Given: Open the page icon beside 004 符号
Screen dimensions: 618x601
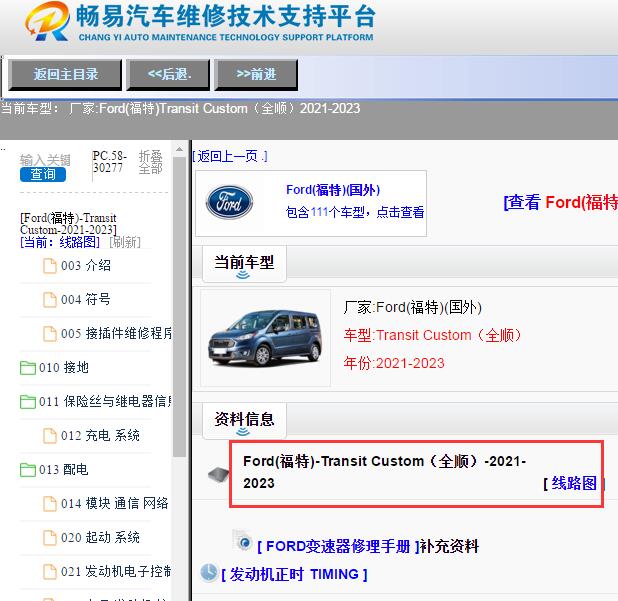Looking at the screenshot, I should tap(50, 300).
